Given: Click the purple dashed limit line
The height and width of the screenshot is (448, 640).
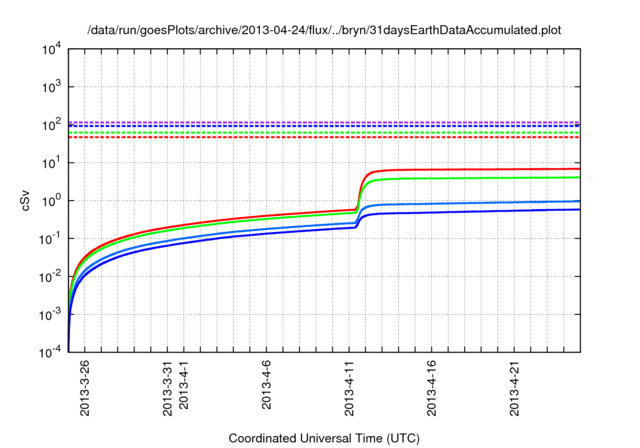Looking at the screenshot, I should [324, 122].
